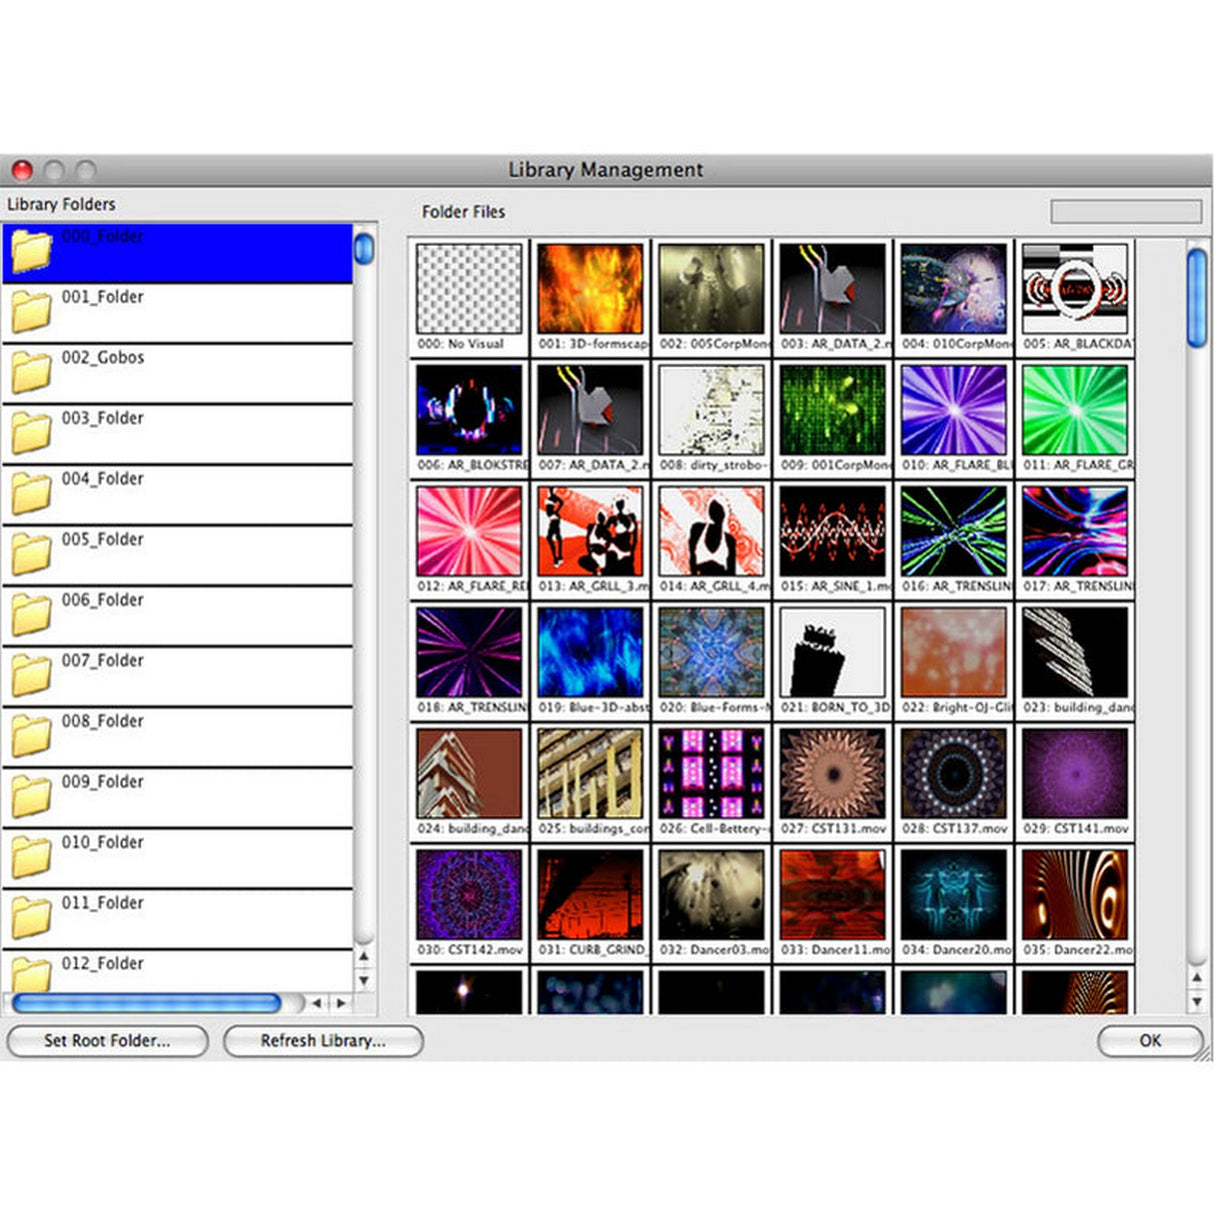This screenshot has width=1214, height=1214.
Task: Select the '027: CST131.mov' thumbnail
Action: pos(833,775)
